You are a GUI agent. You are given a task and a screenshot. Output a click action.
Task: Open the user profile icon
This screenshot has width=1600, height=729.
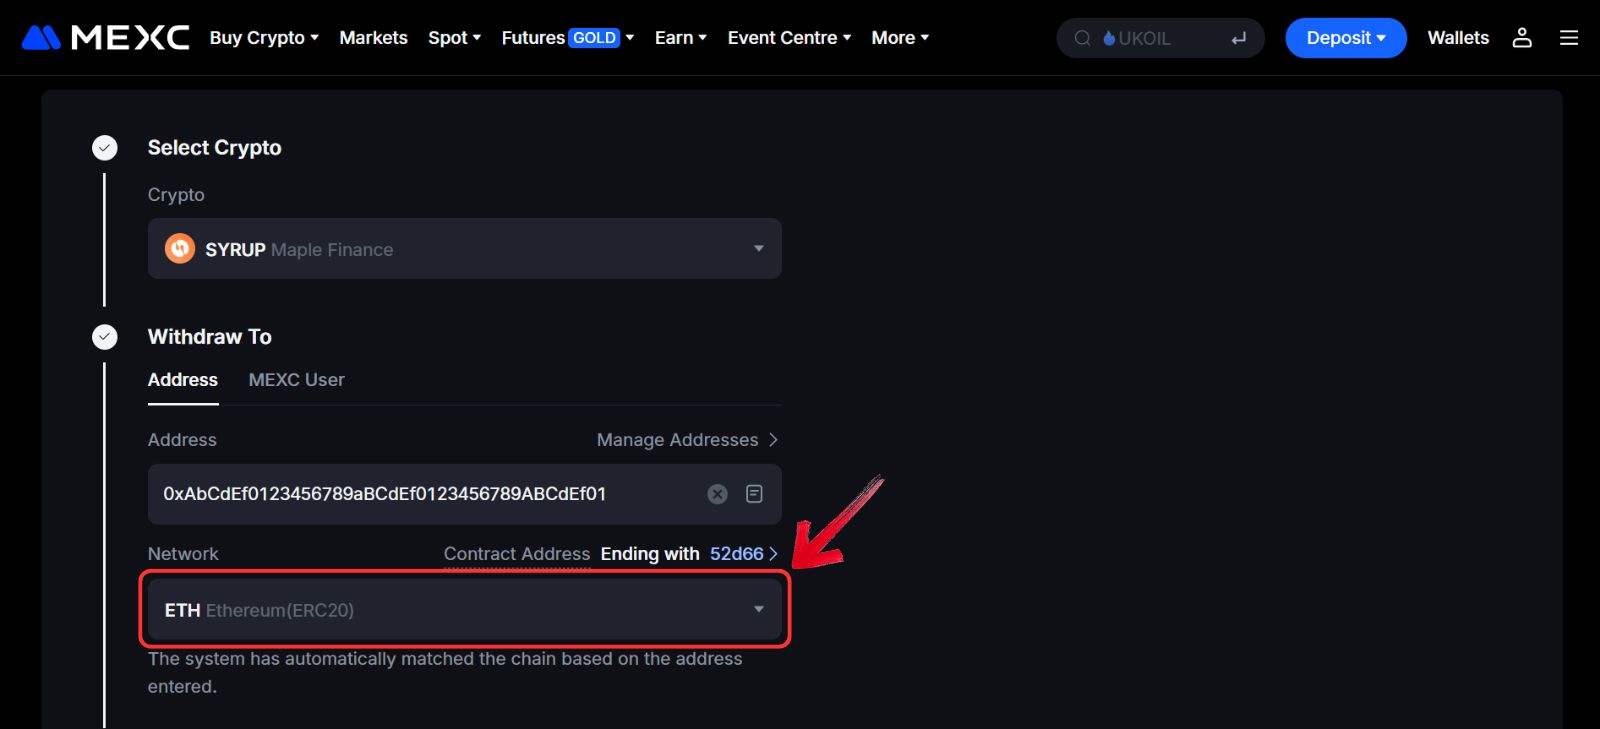tap(1521, 38)
